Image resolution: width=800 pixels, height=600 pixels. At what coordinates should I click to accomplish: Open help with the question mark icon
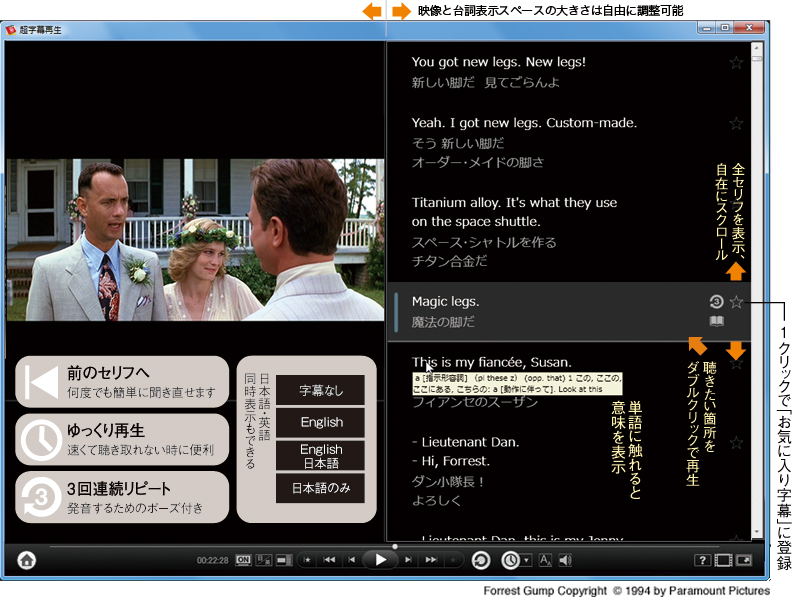702,560
